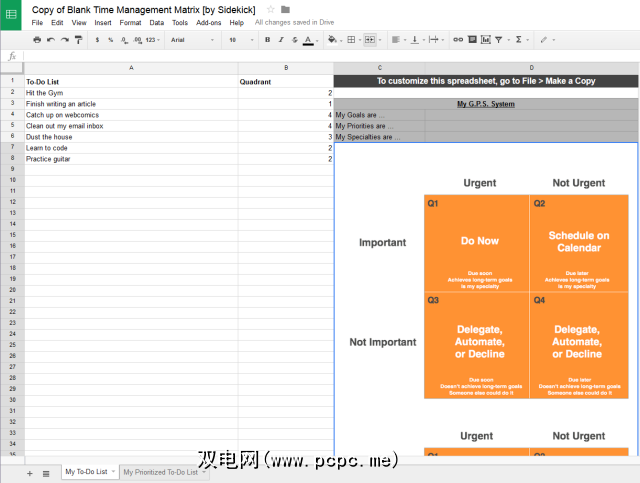This screenshot has width=640, height=483.
Task: Open the text color picker
Action: [x=307, y=40]
